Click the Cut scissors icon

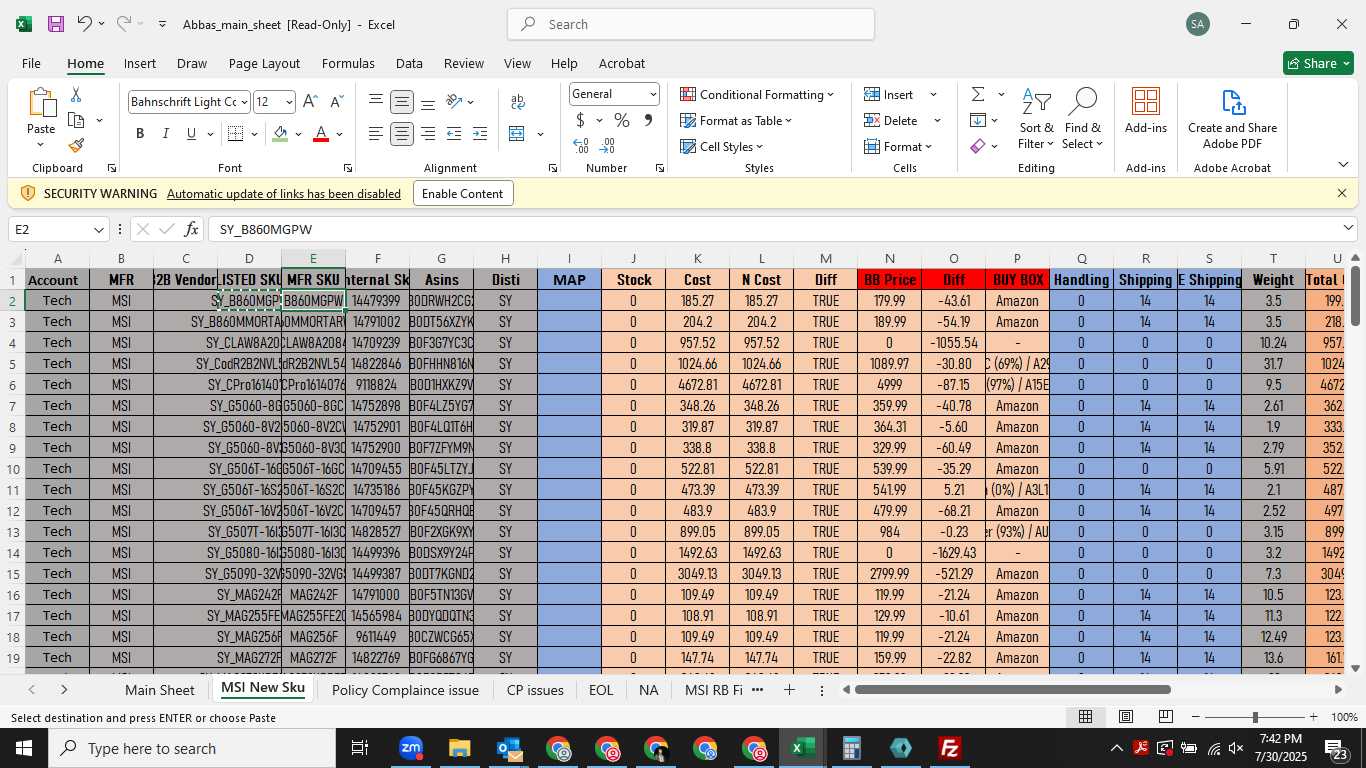[75, 95]
